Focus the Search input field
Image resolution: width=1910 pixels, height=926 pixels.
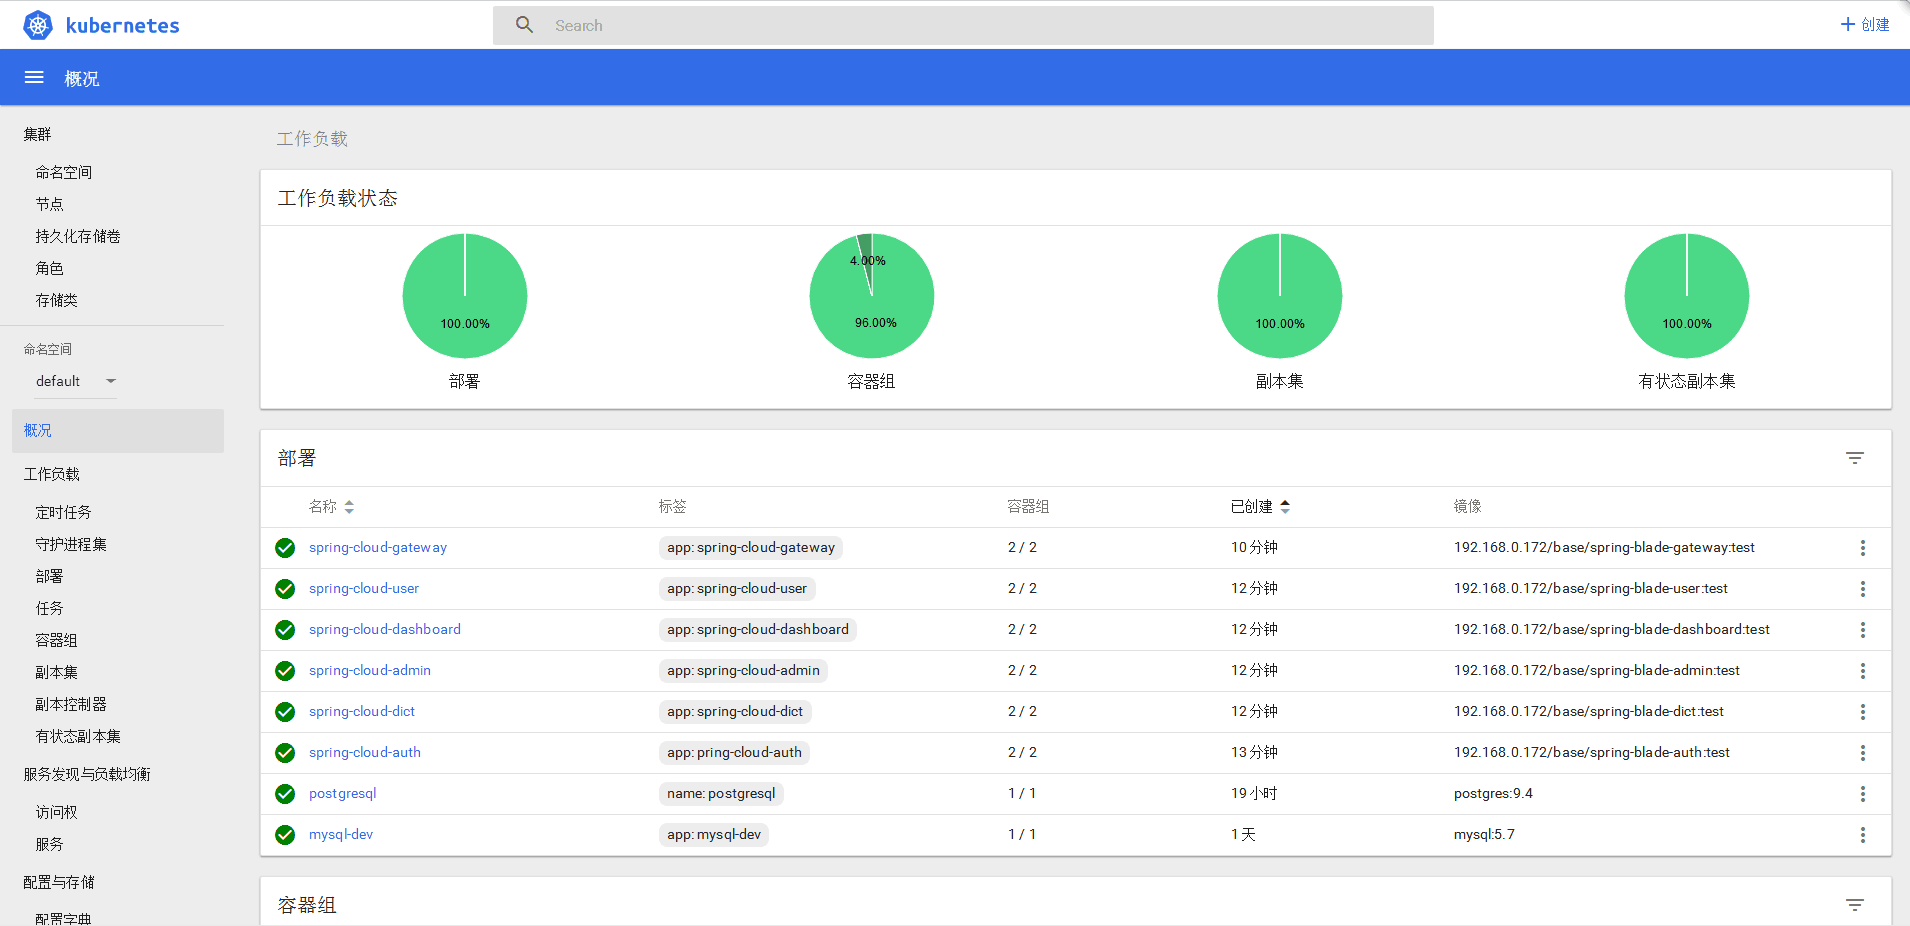(980, 26)
